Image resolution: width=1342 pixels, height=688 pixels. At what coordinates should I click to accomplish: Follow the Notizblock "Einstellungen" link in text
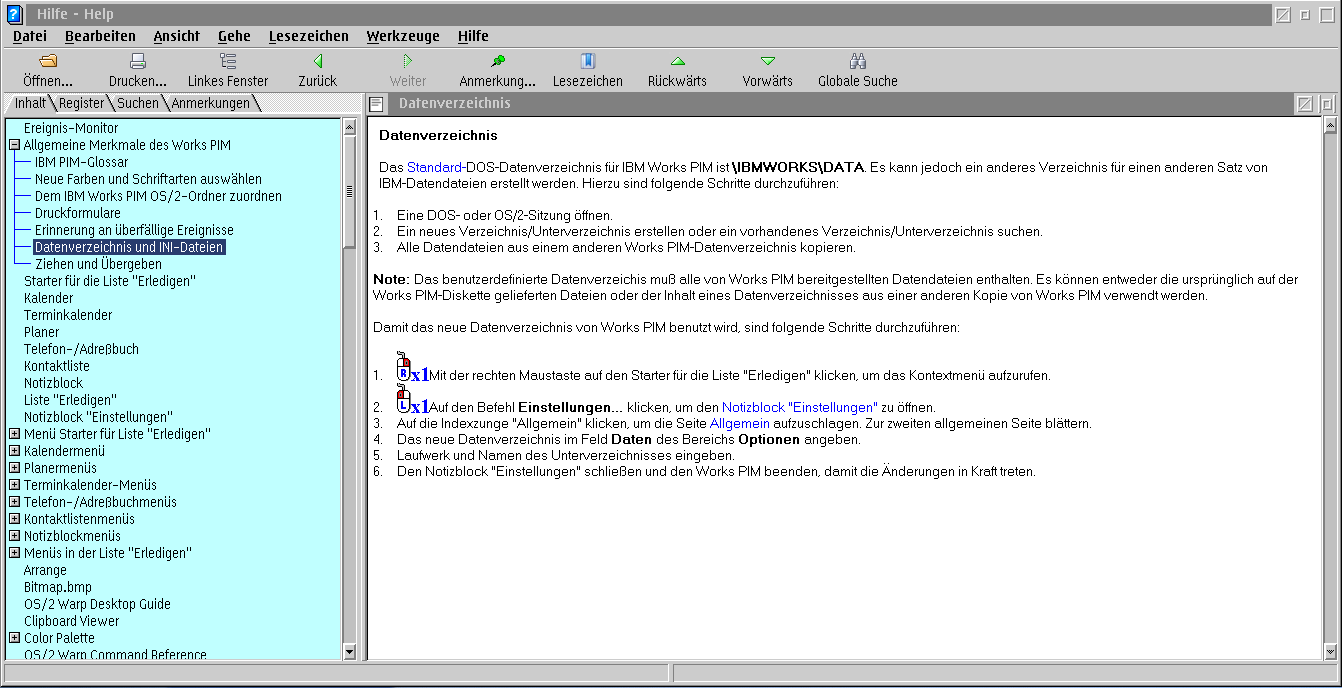(x=800, y=407)
